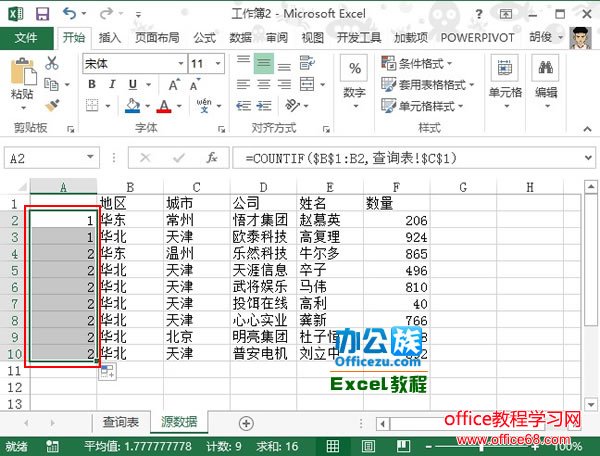Toggle middle vertical alignment
The image size is (600, 456).
[264, 63]
